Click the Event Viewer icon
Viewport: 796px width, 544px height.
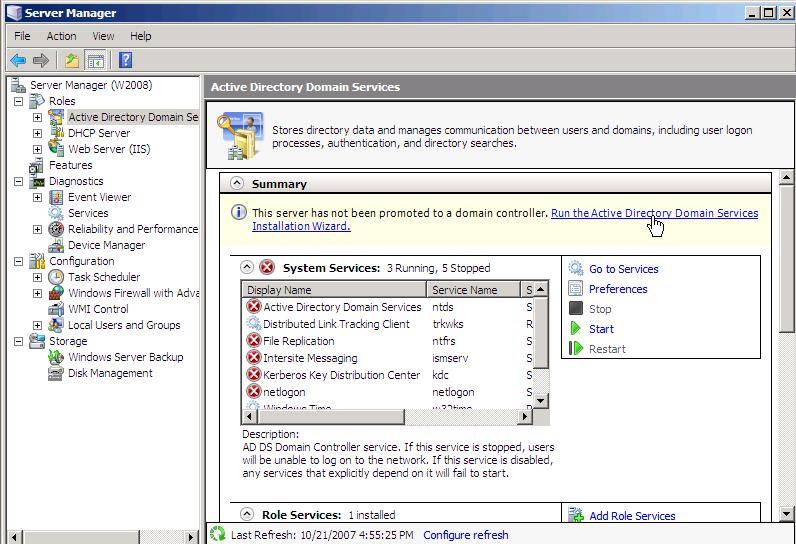point(56,197)
